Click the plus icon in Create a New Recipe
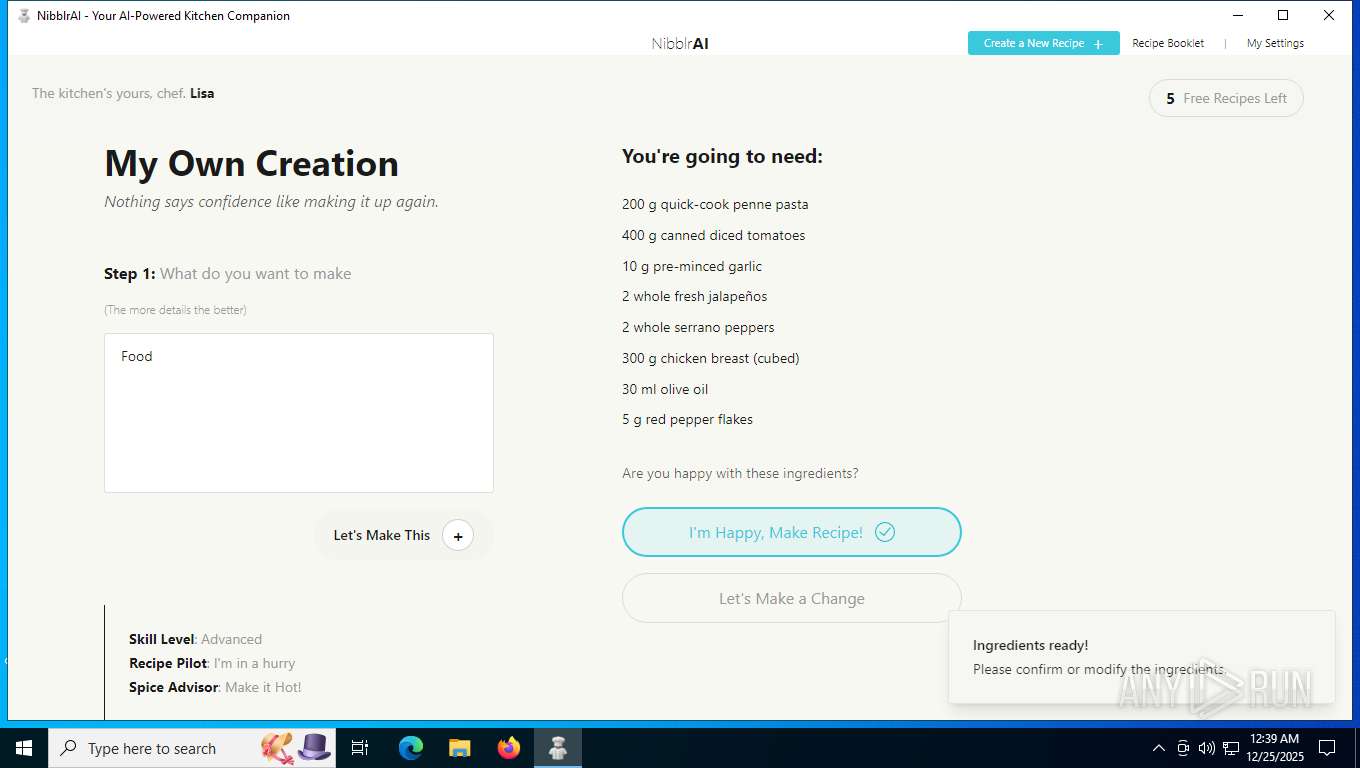Image resolution: width=1360 pixels, height=768 pixels. pyautogui.click(x=1098, y=44)
